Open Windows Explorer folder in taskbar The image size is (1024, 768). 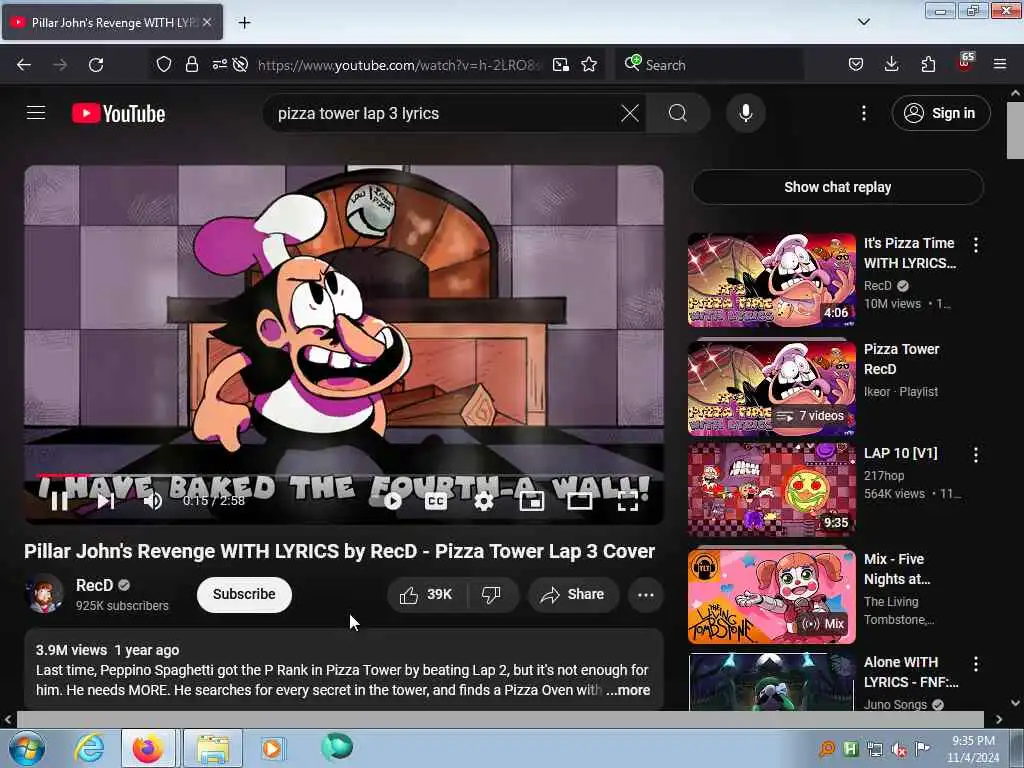212,748
